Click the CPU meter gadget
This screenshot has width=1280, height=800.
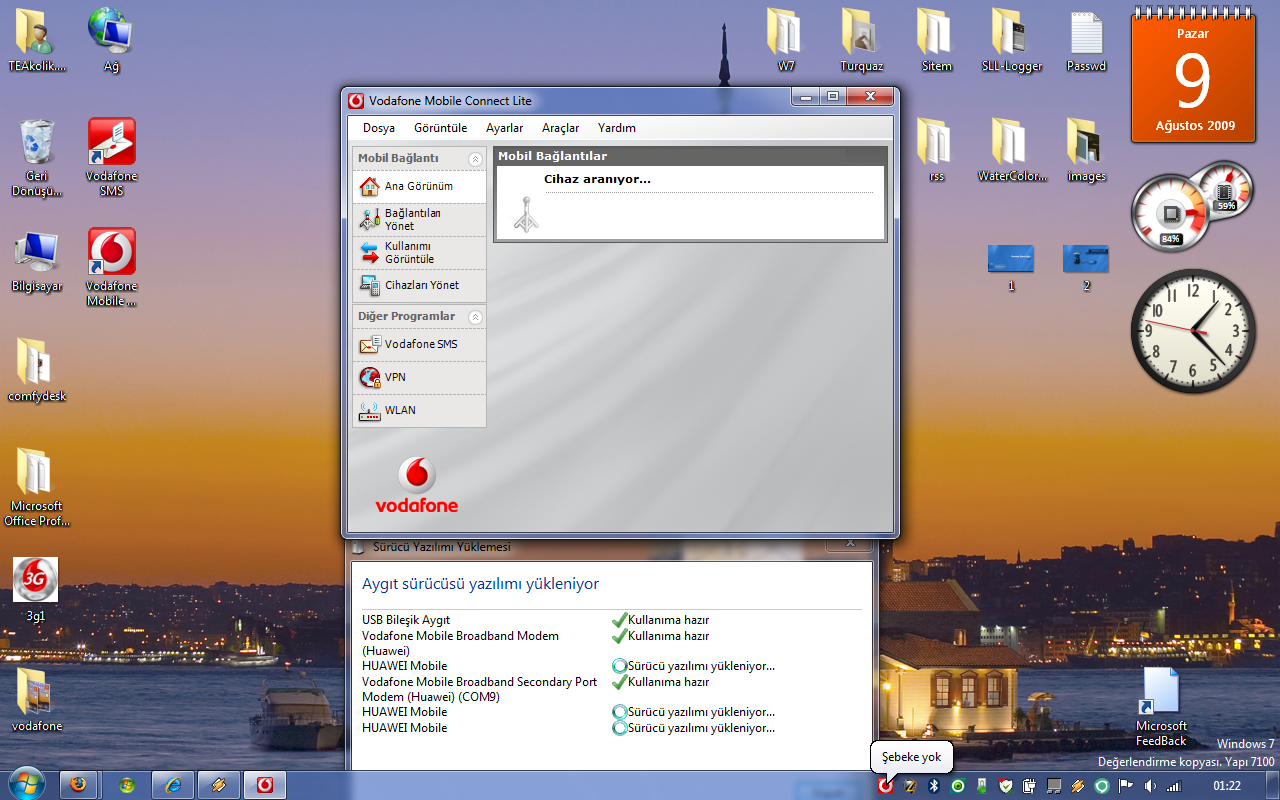point(1191,205)
